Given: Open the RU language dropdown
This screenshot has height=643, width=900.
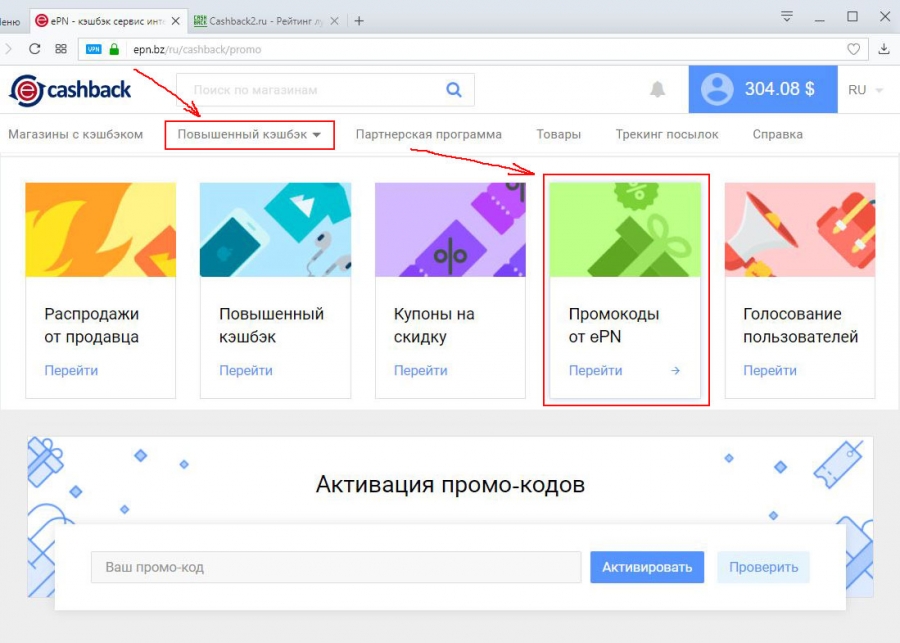Looking at the screenshot, I should (x=866, y=90).
